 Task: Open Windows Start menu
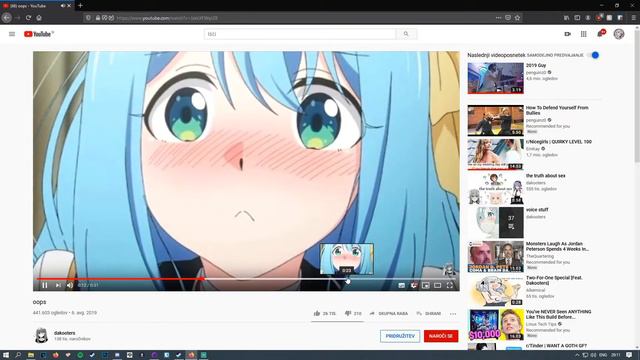pos(6,355)
